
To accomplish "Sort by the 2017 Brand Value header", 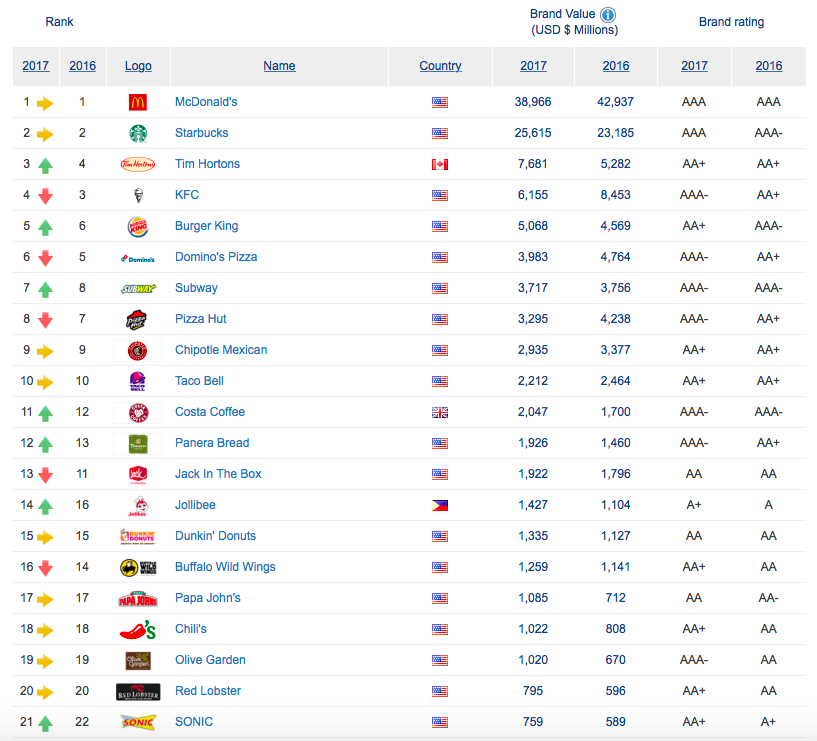I will pos(533,66).
